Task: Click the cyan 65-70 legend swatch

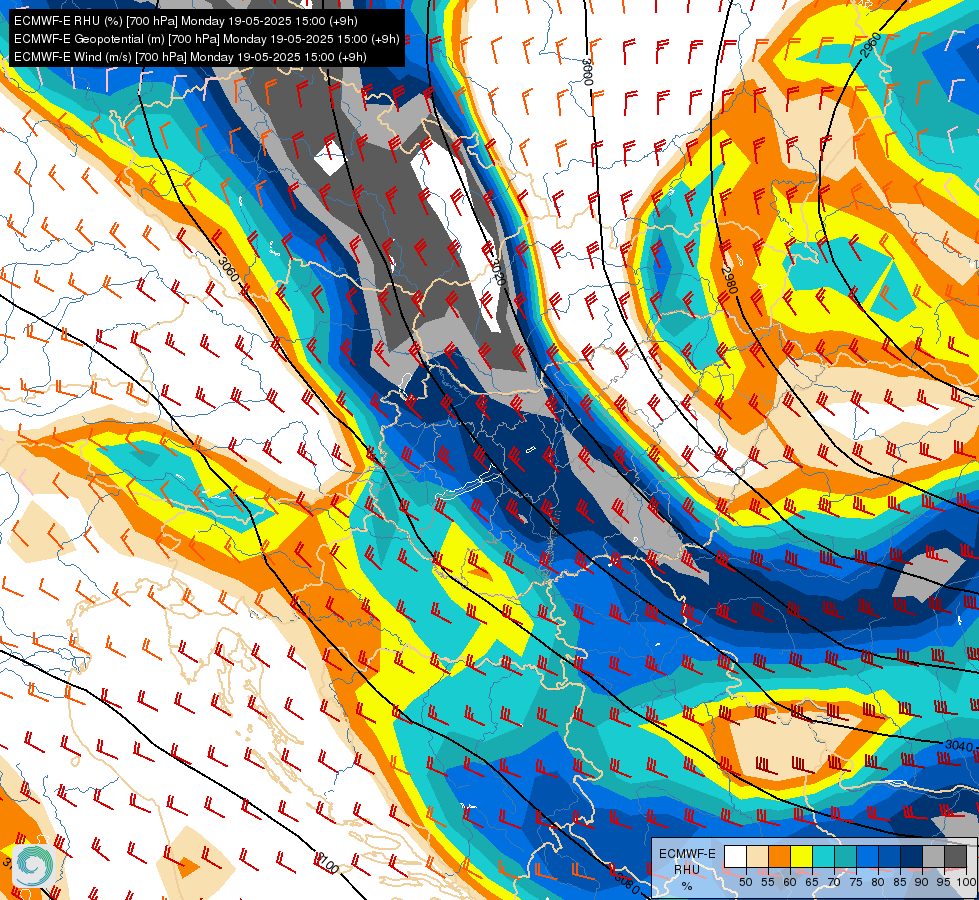Action: click(x=824, y=856)
